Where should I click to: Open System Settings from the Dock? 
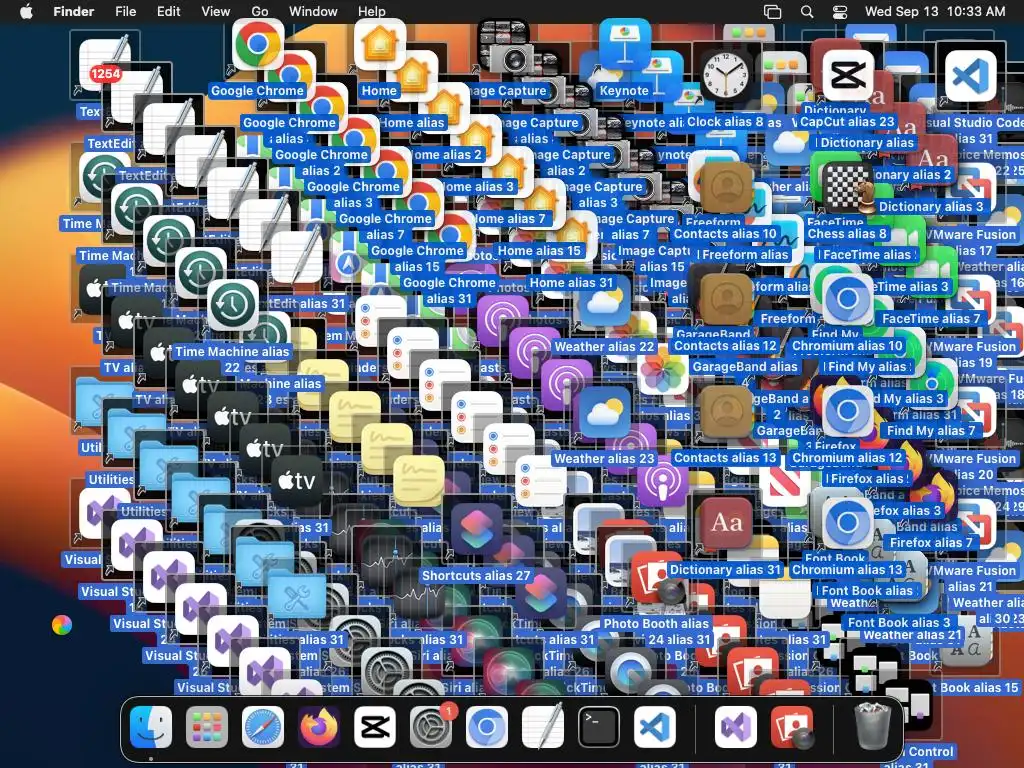(x=431, y=727)
